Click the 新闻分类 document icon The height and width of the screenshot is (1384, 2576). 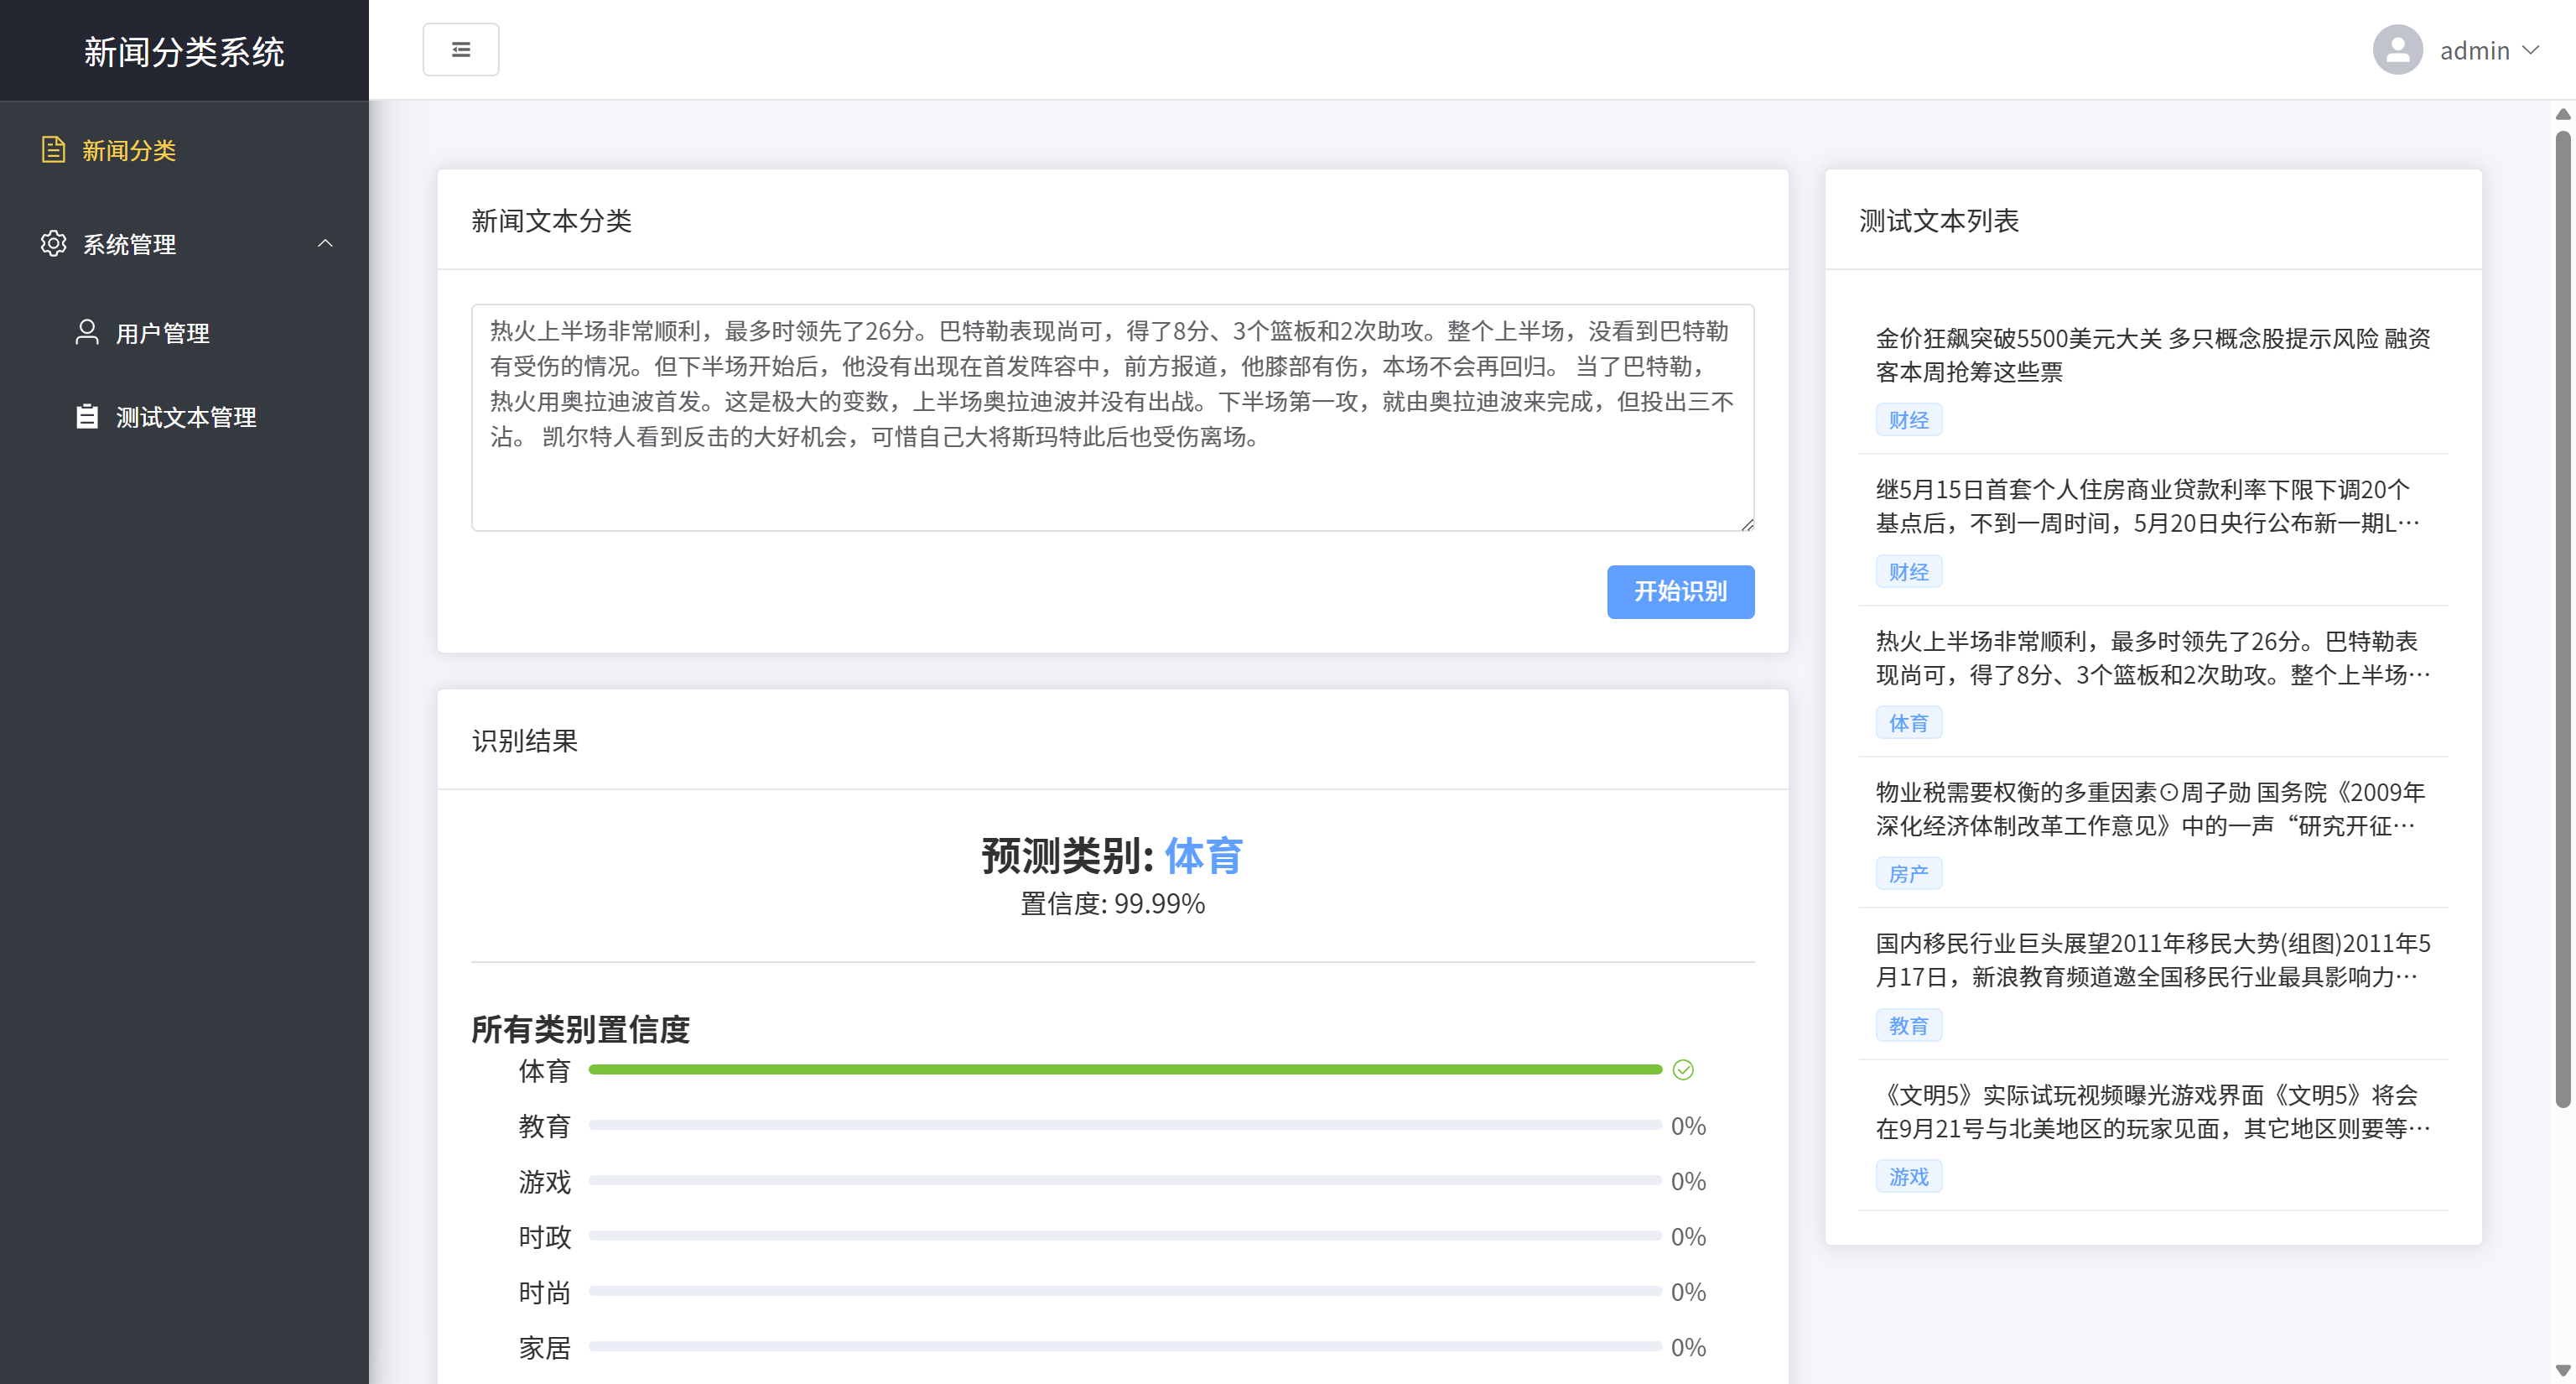pos(53,150)
